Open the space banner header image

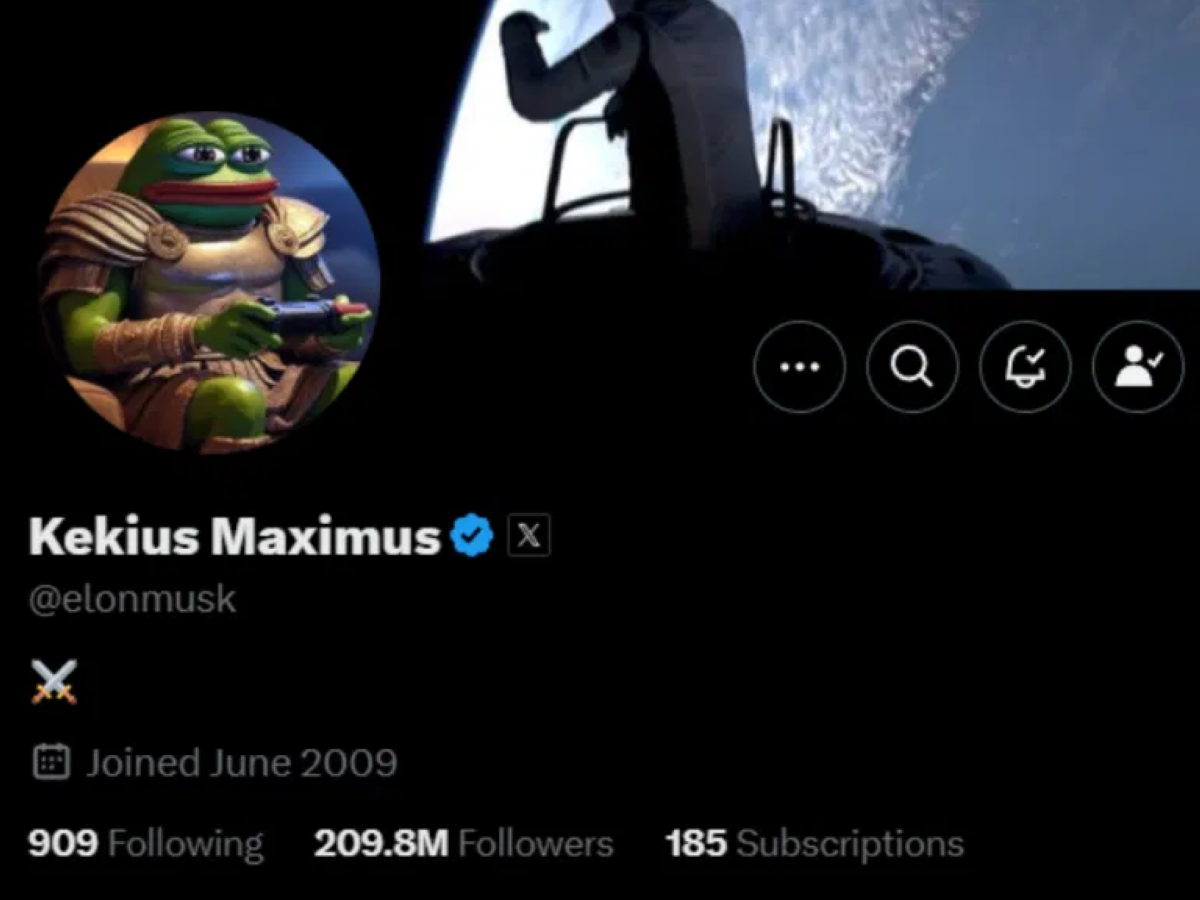[x=812, y=145]
